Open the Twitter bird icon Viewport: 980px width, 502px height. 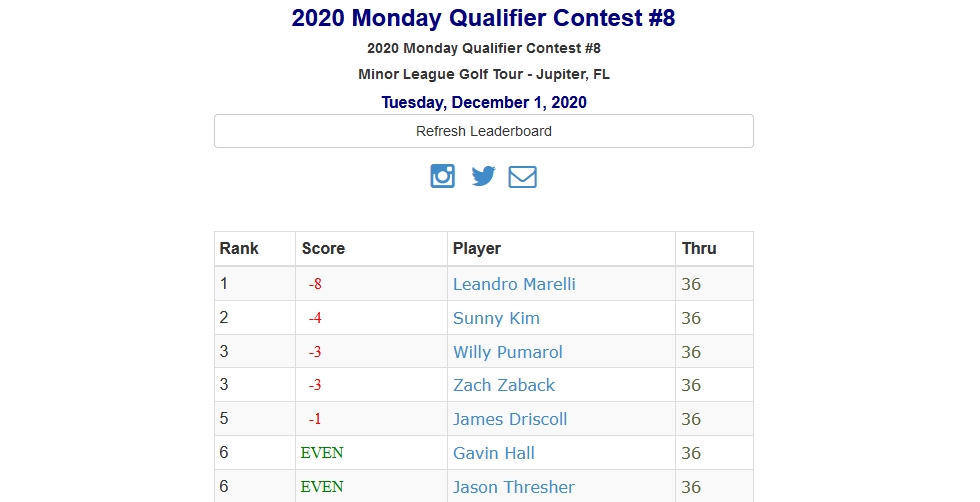point(483,176)
